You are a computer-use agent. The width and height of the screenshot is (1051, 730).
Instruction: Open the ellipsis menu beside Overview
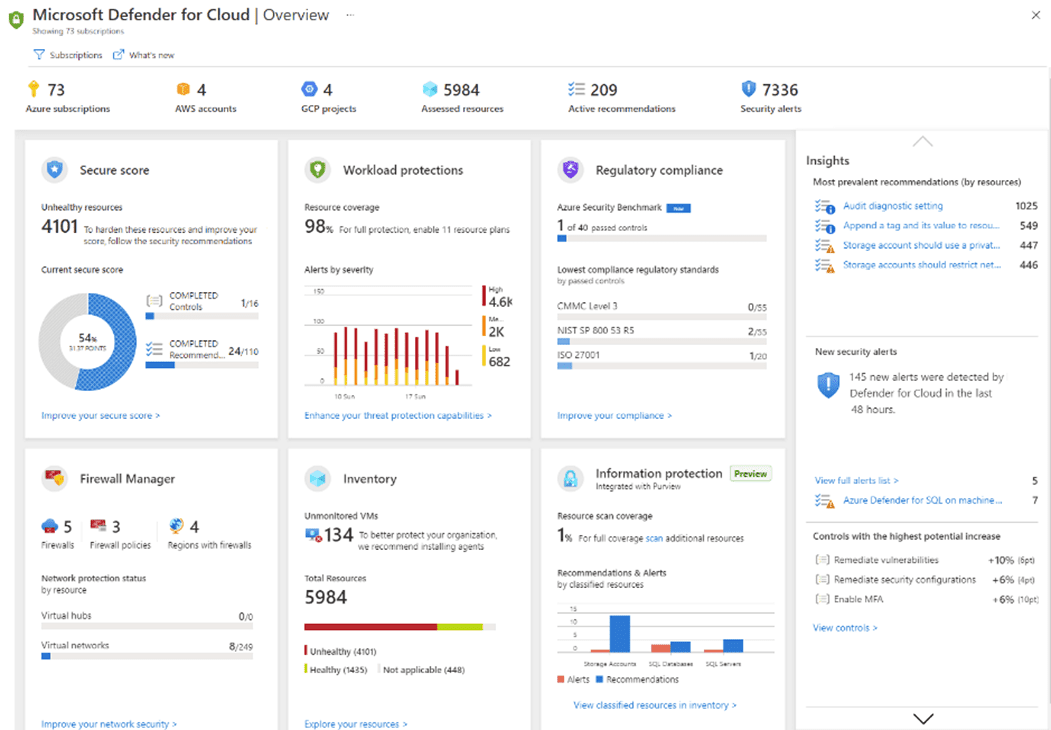tap(350, 15)
